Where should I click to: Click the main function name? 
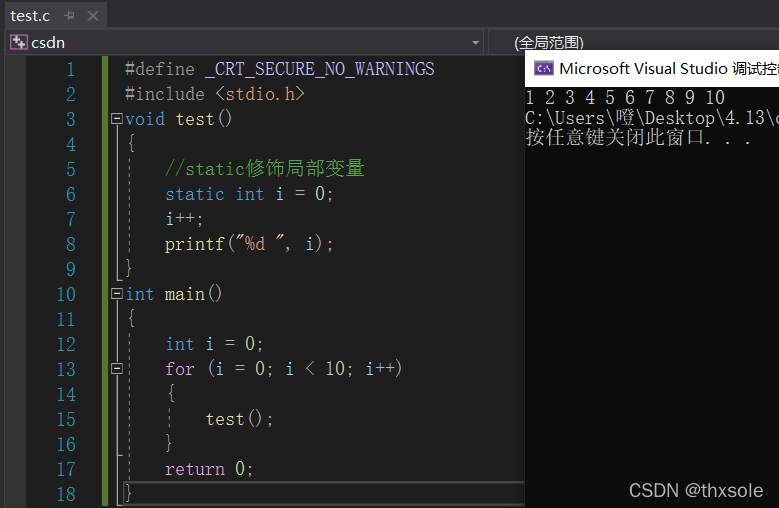coord(184,294)
